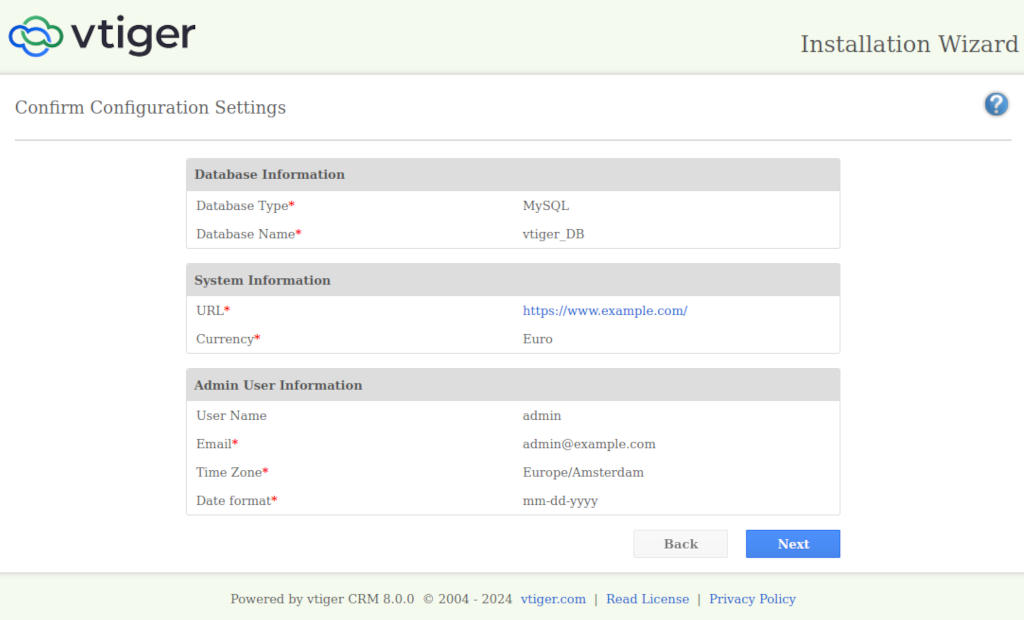Screen dimensions: 1024x620
Task: Click the Admin User Information header
Action: pyautogui.click(x=513, y=385)
